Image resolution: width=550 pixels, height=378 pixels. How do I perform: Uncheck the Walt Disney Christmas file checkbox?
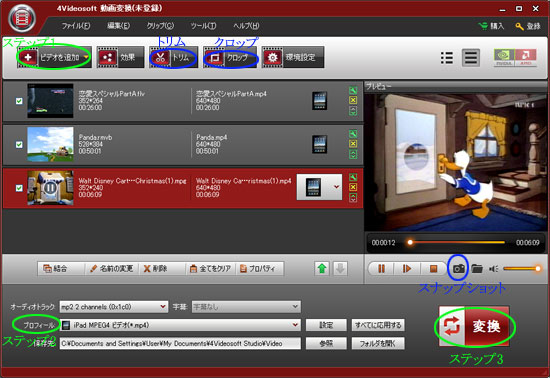[x=19, y=188]
